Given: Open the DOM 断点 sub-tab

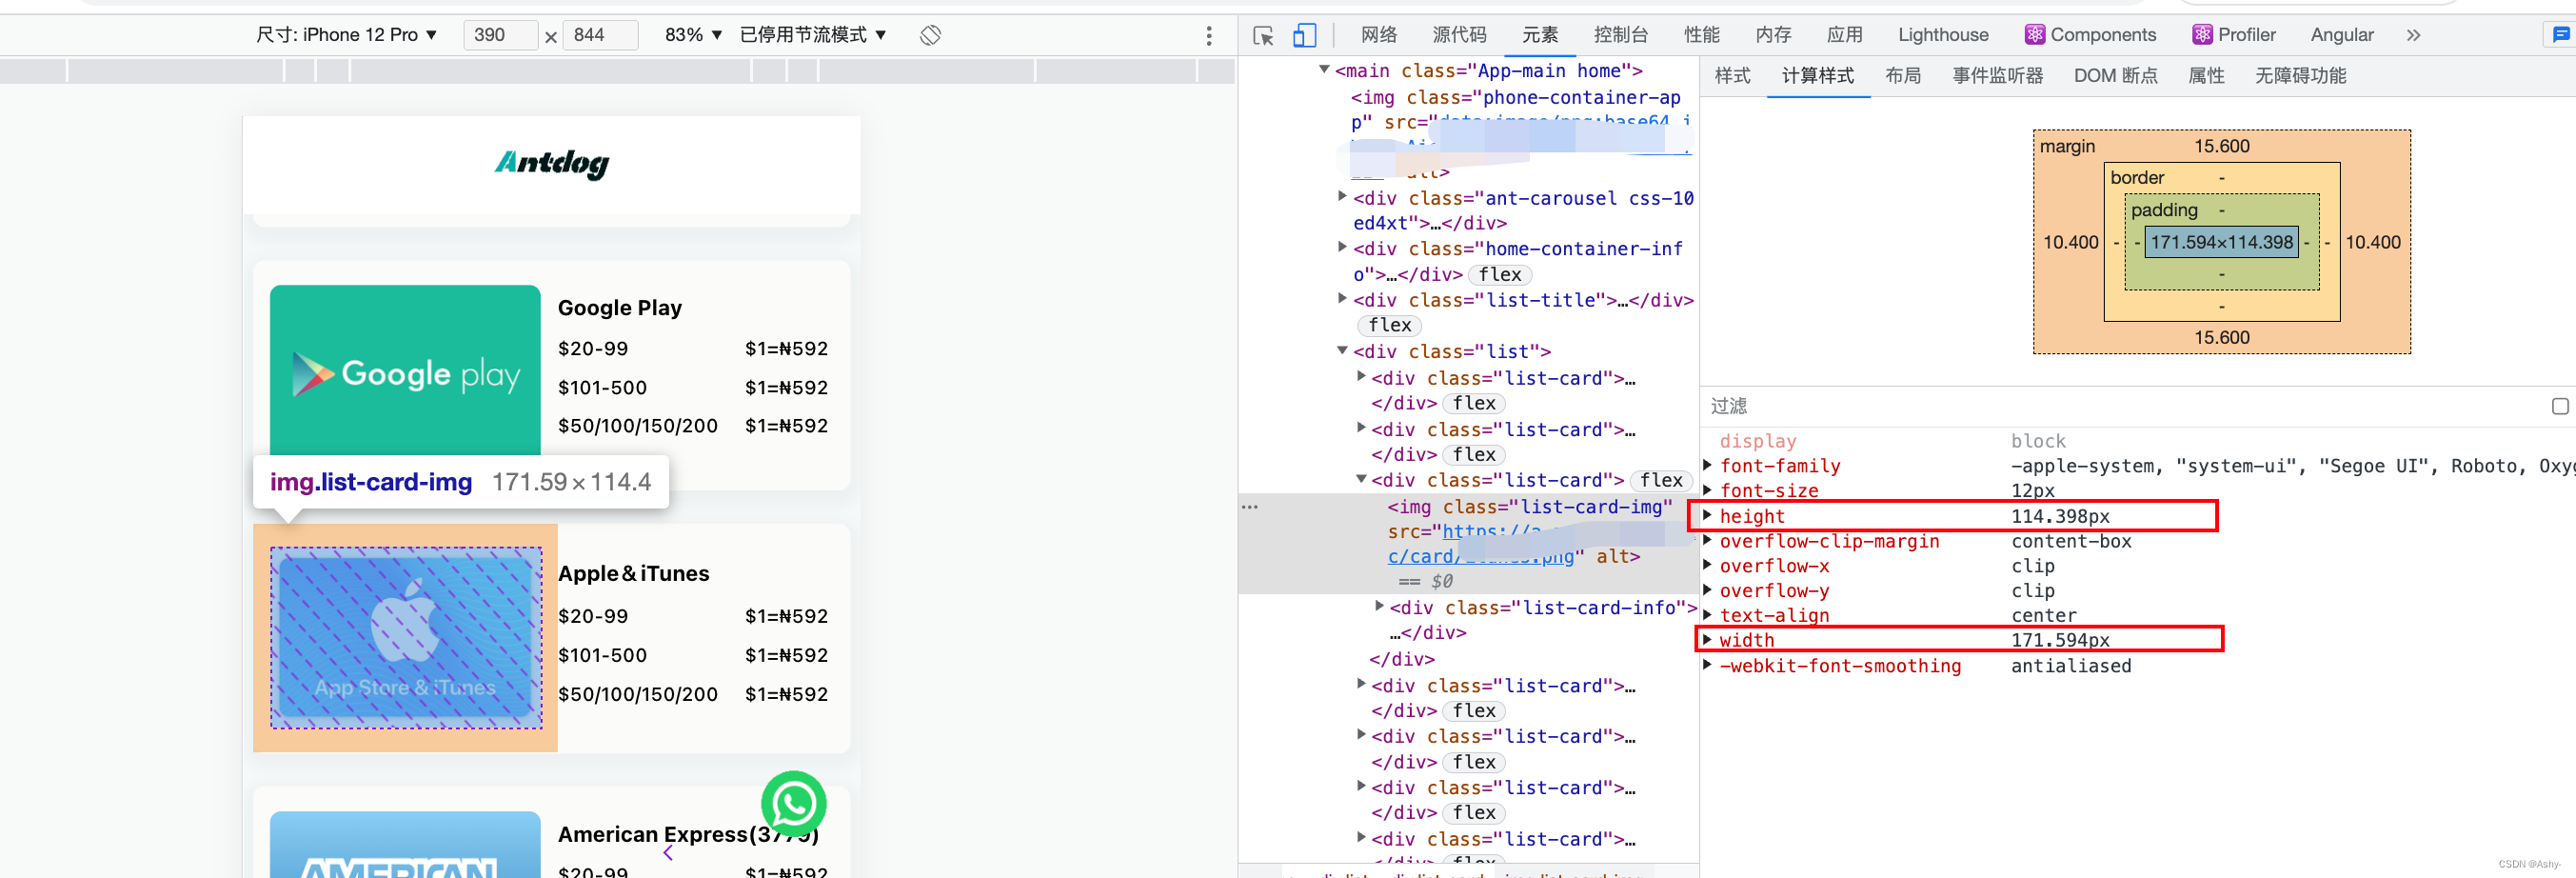Looking at the screenshot, I should (2115, 76).
